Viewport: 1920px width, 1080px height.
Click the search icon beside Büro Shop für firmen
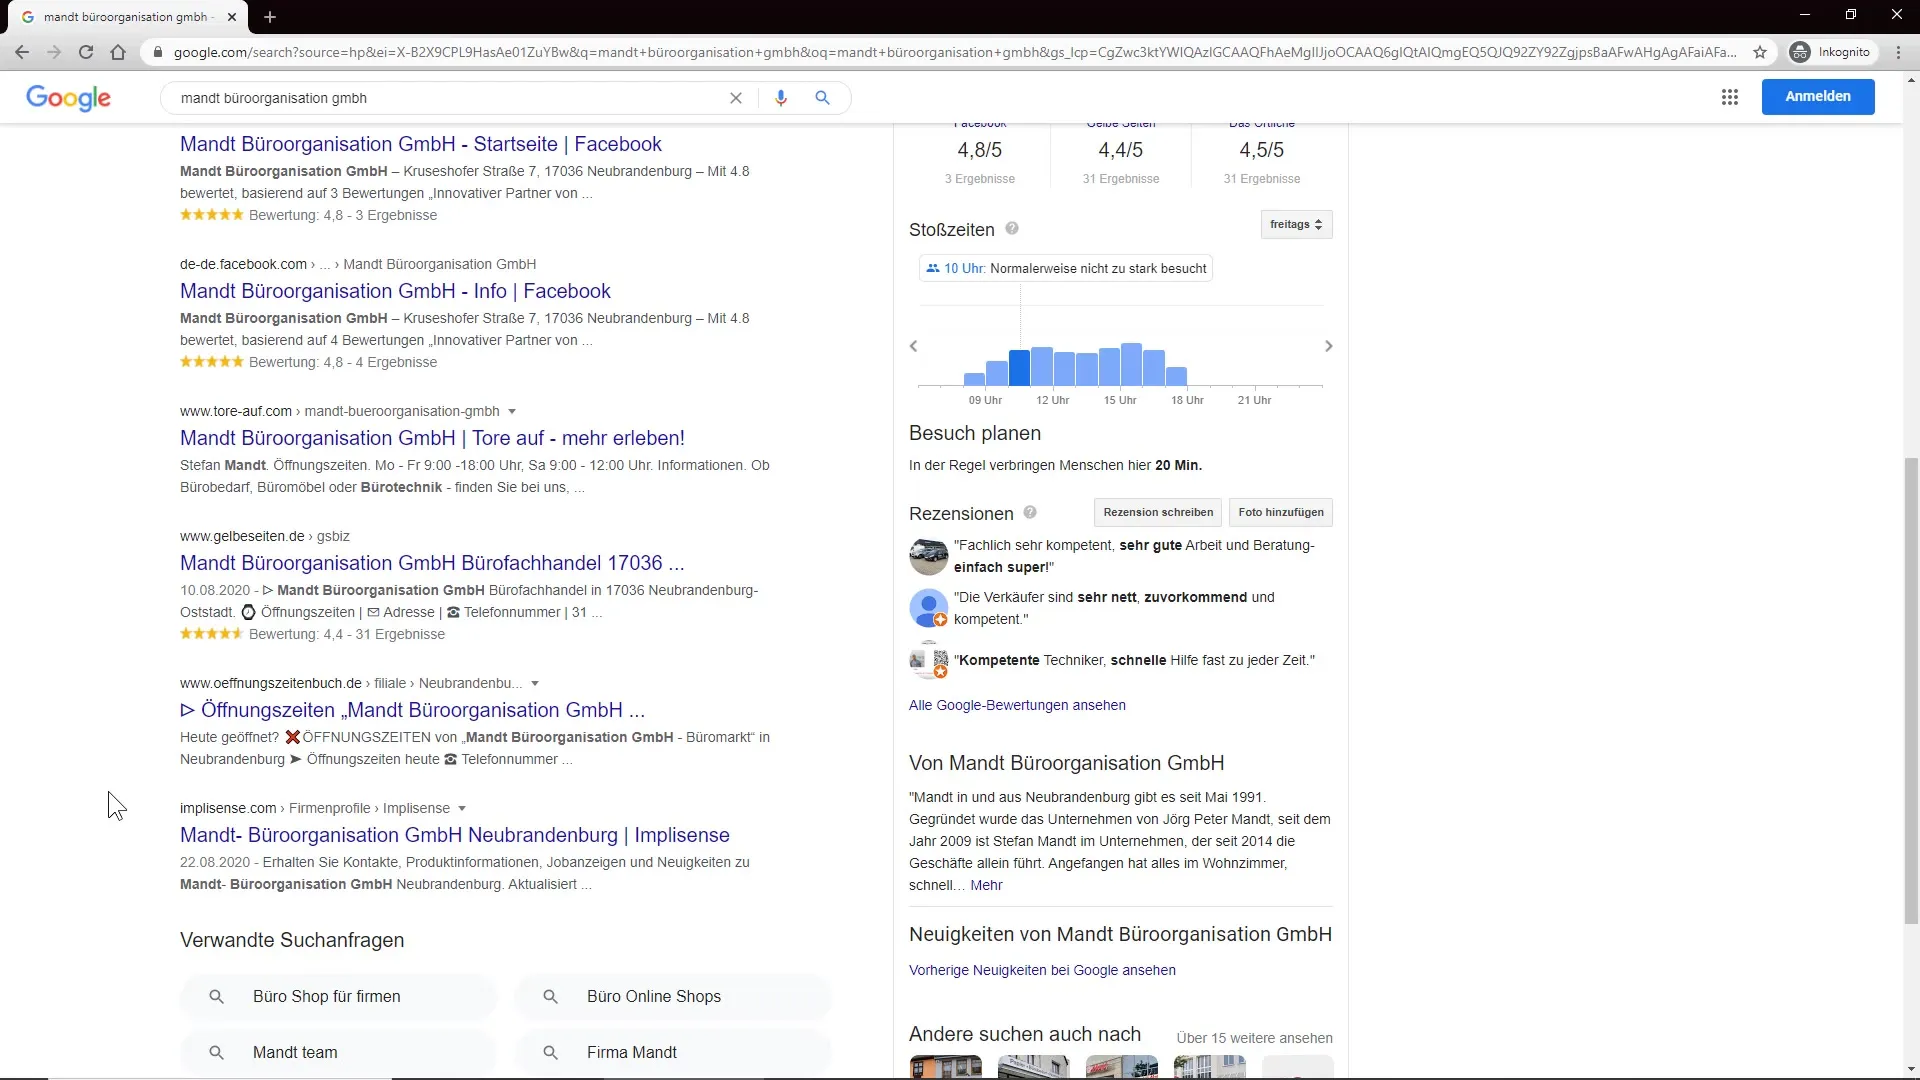point(216,997)
